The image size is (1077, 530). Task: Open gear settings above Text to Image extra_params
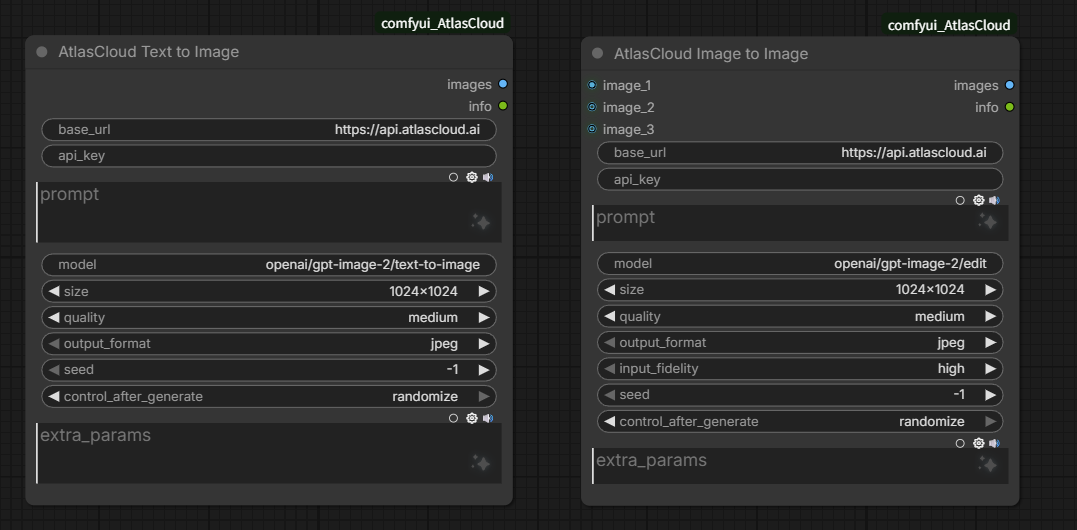coord(471,418)
